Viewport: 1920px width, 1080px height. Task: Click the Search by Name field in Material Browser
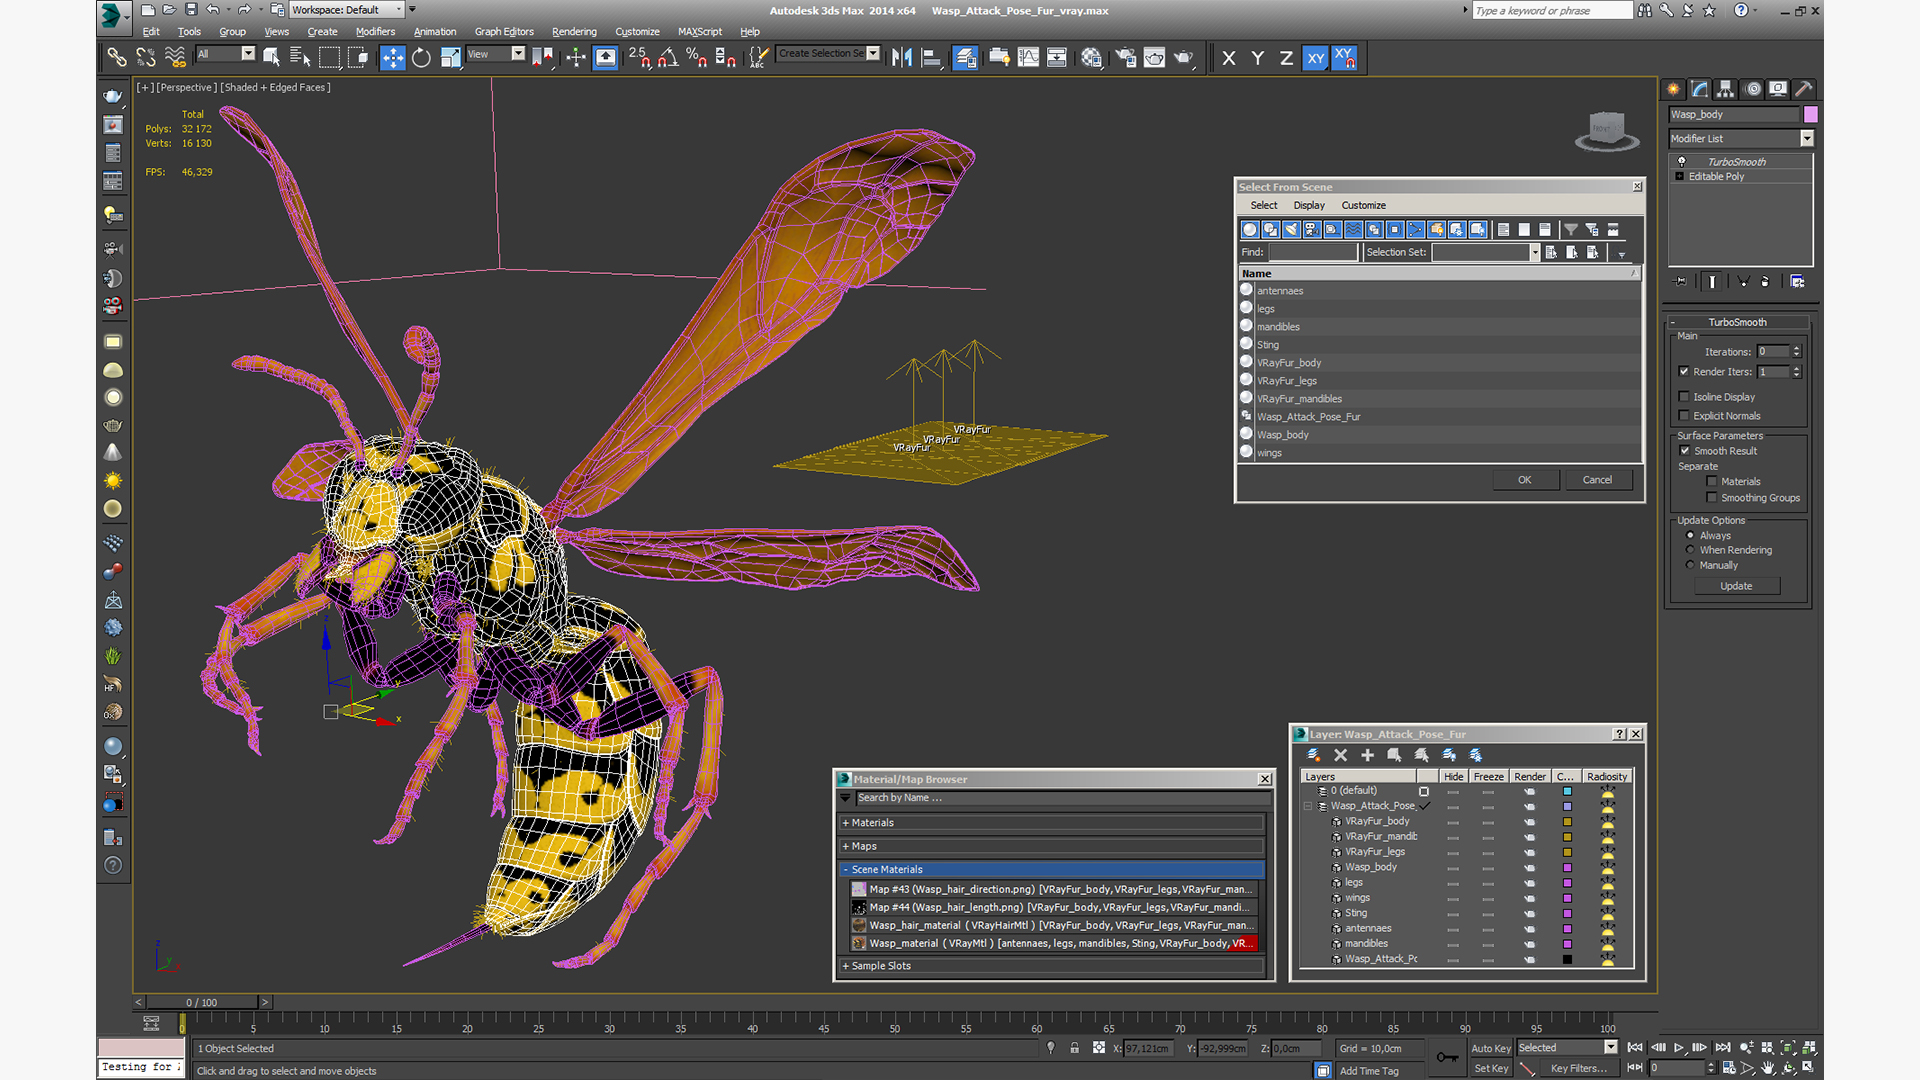tap(1062, 798)
